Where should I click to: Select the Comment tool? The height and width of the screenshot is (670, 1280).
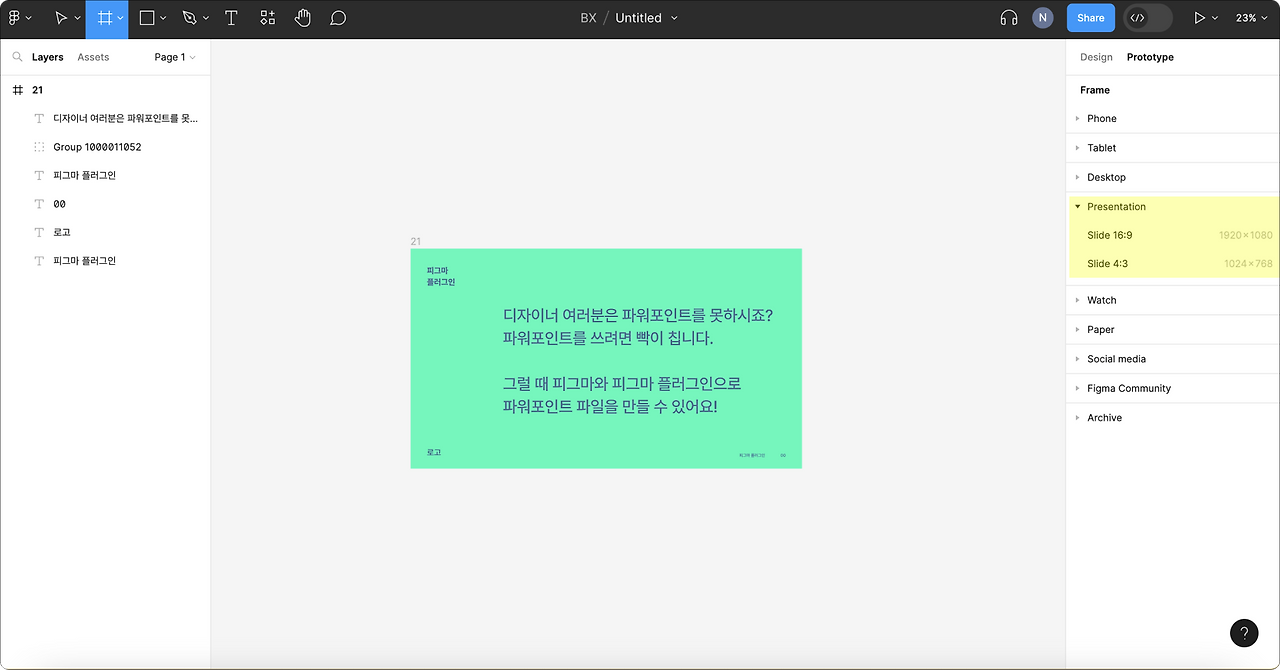pyautogui.click(x=338, y=18)
